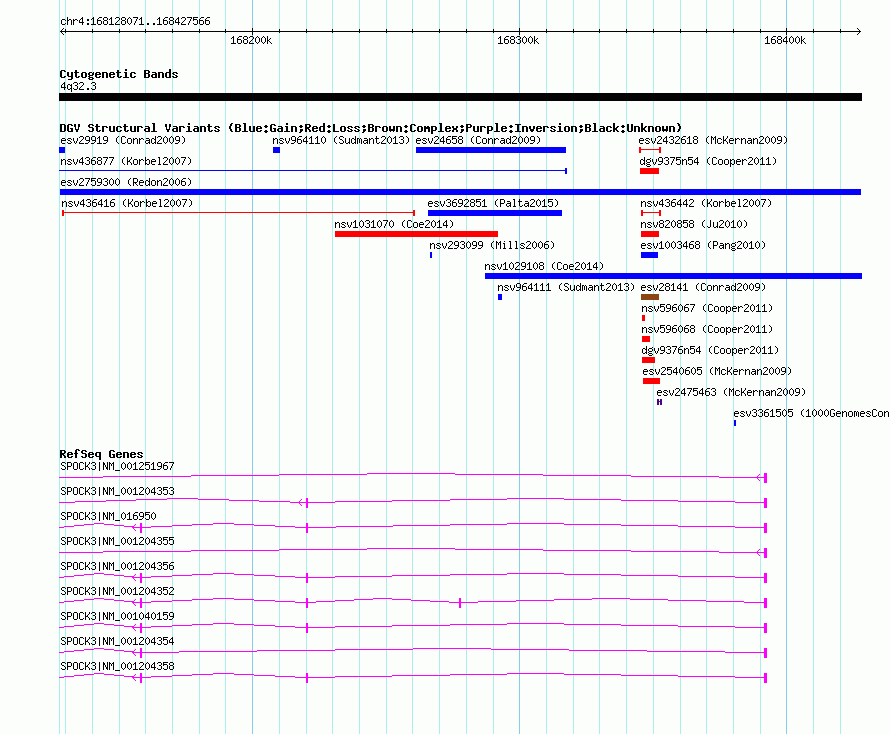Click the Cytogenetic Bands track title
Screen dimensions: 890x734
coord(119,74)
